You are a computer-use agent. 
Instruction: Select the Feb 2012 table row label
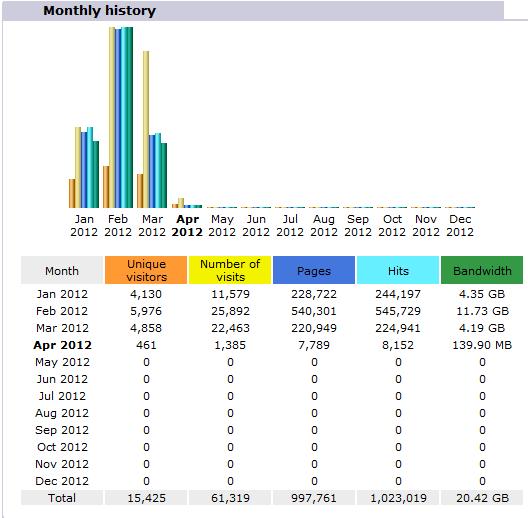click(x=62, y=311)
